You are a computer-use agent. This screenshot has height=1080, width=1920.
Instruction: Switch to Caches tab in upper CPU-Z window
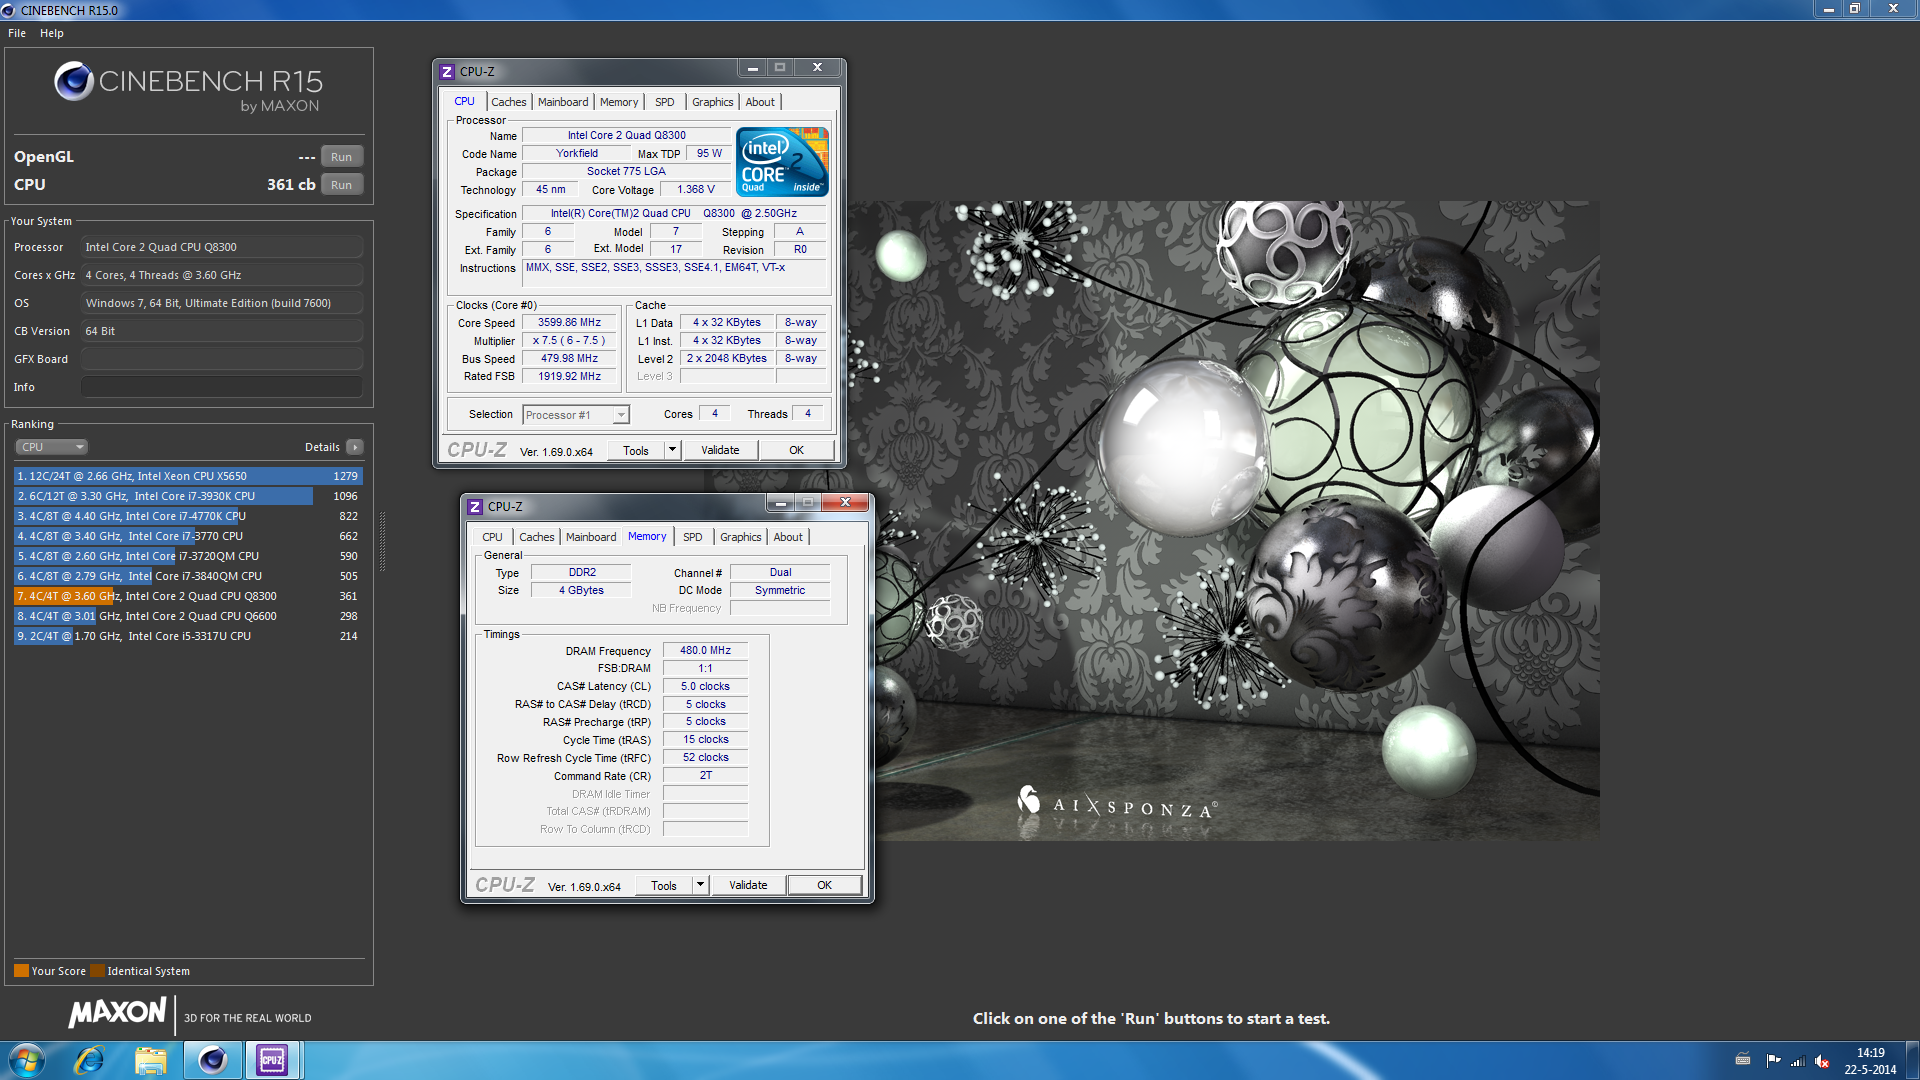pyautogui.click(x=508, y=102)
